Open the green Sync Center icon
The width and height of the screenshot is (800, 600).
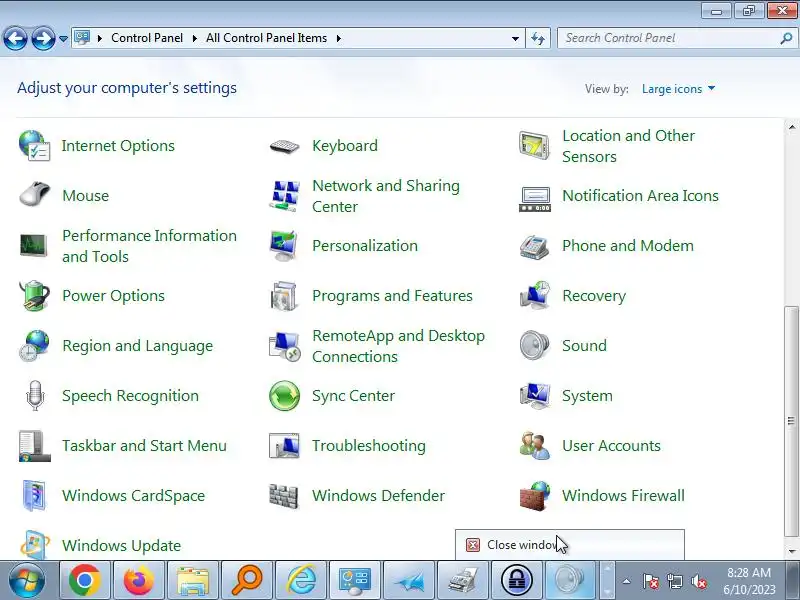284,395
